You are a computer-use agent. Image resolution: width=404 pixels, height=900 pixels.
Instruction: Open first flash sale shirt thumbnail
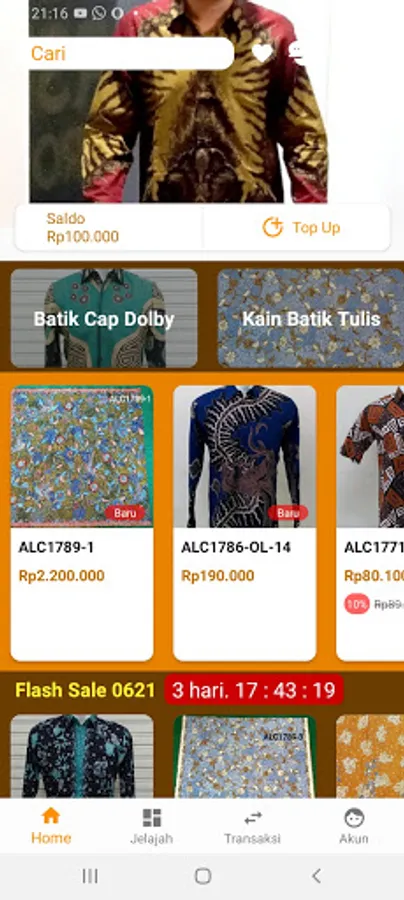coord(82,756)
